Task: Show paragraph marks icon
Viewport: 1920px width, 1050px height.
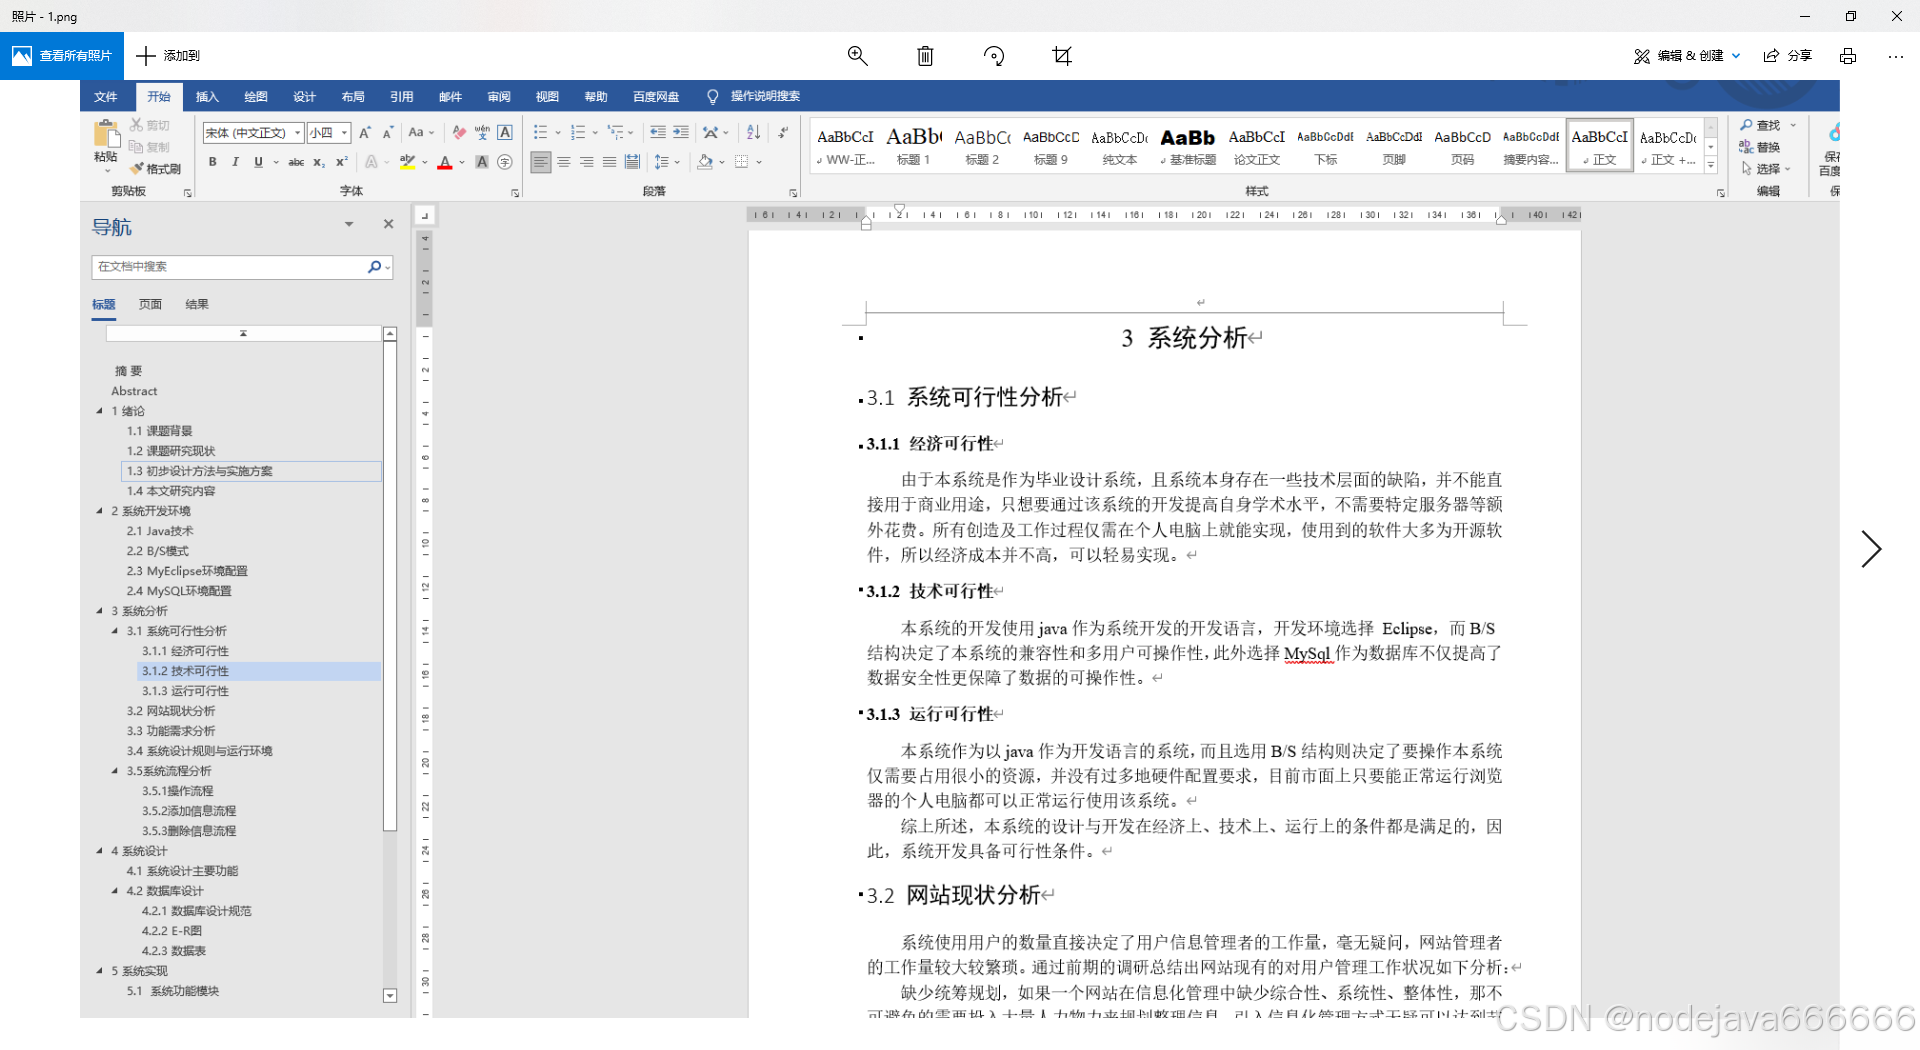Action: [783, 133]
